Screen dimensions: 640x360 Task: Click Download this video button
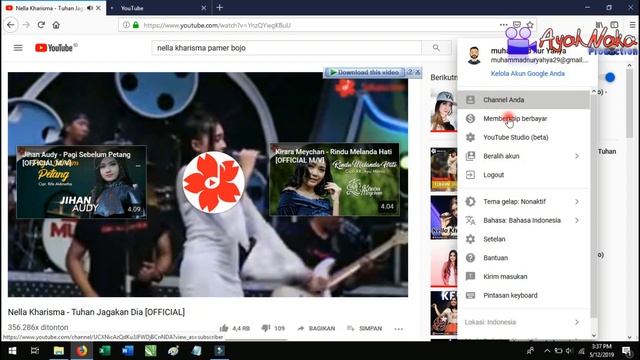coord(364,72)
